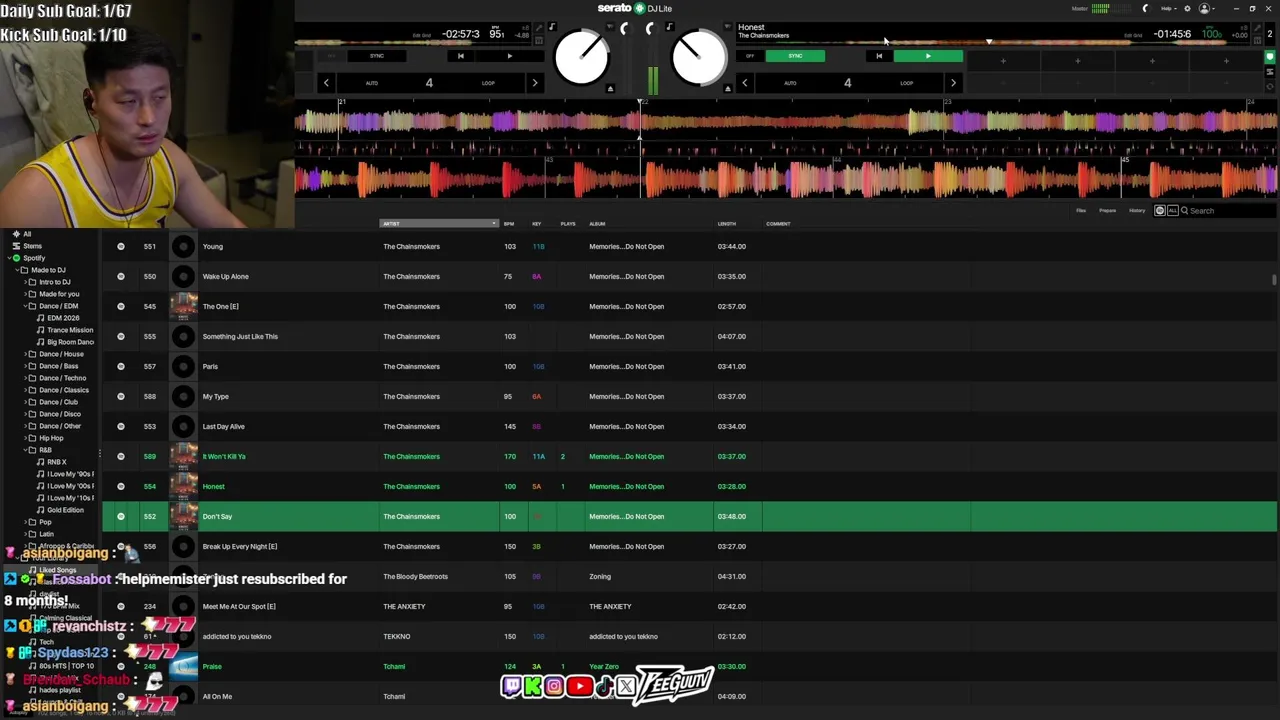Open the Help menu
This screenshot has width=1280, height=720.
click(1168, 8)
